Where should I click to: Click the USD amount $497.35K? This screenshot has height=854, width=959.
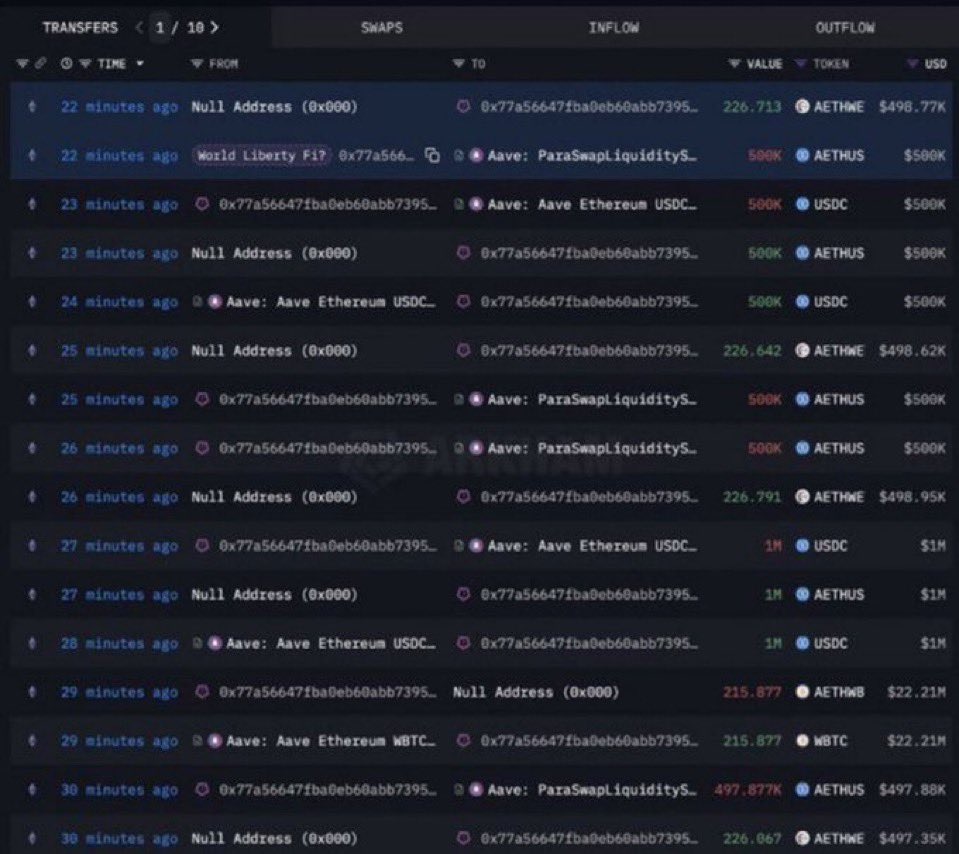[912, 839]
